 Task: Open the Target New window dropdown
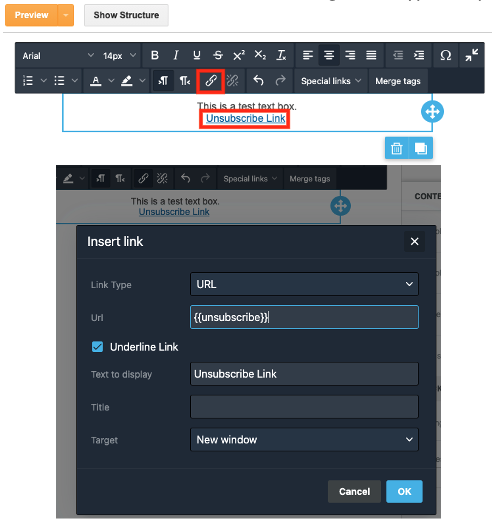304,440
